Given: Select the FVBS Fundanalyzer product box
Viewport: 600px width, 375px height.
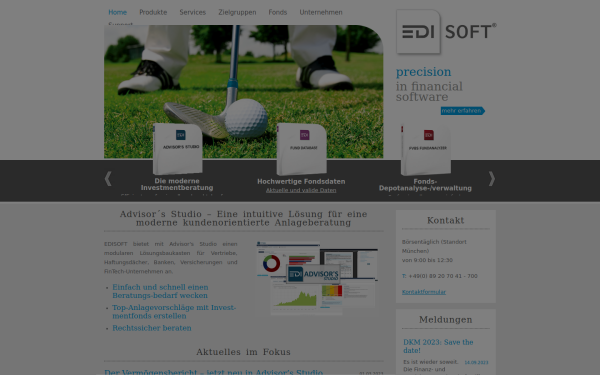Looking at the screenshot, I should pyautogui.click(x=426, y=149).
